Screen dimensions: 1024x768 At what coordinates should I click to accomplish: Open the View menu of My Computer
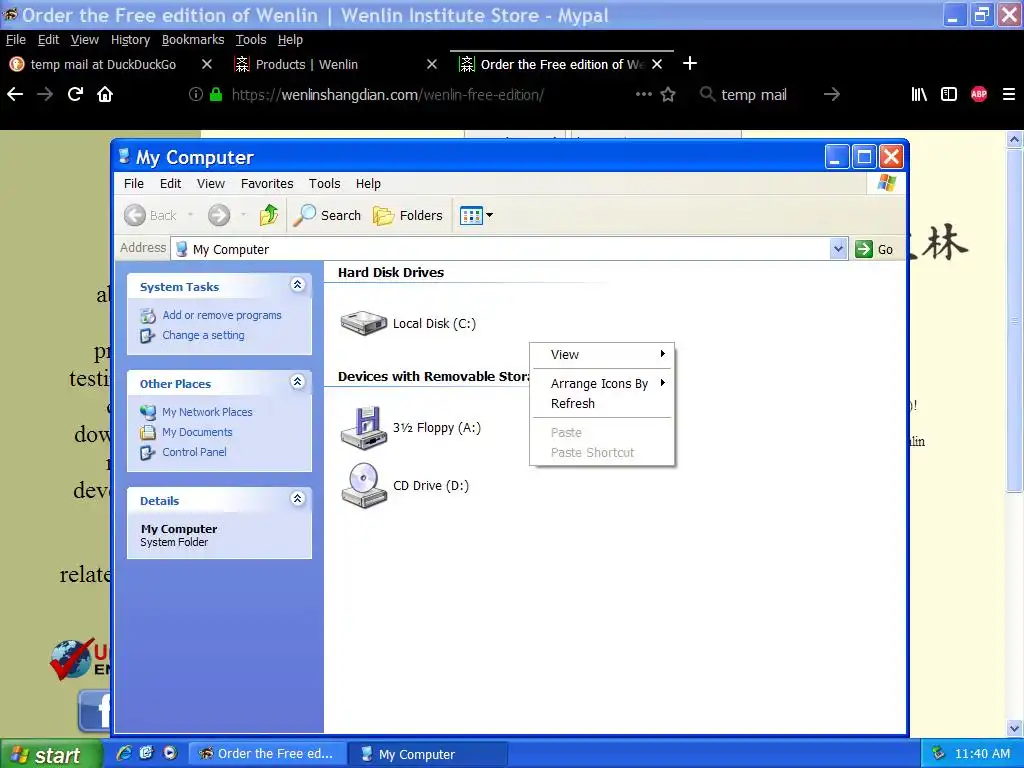(x=211, y=184)
